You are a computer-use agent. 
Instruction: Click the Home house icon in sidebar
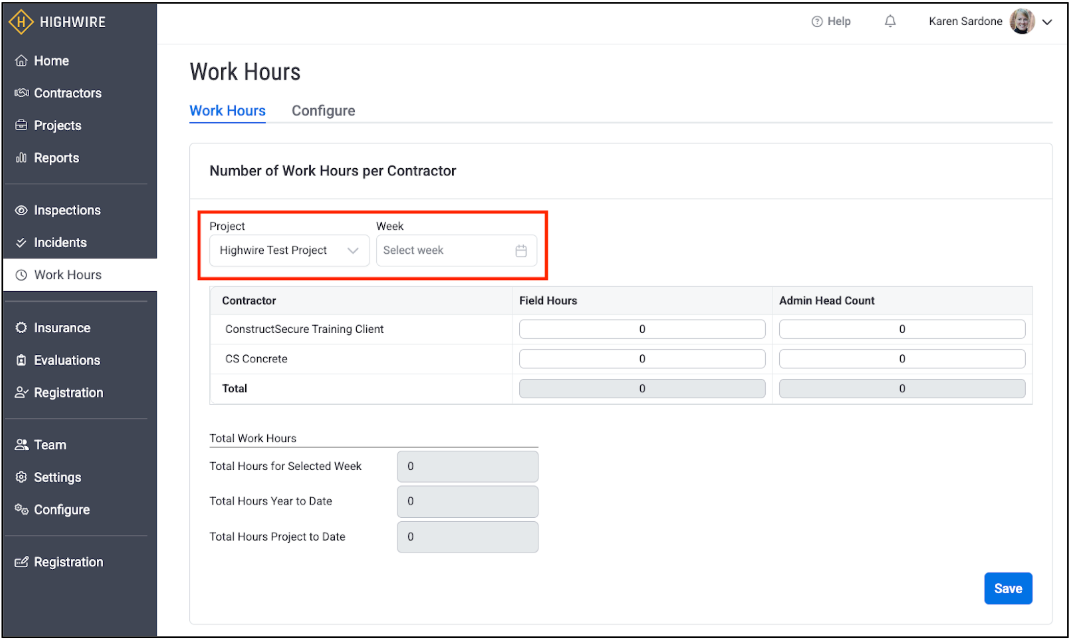coord(21,61)
